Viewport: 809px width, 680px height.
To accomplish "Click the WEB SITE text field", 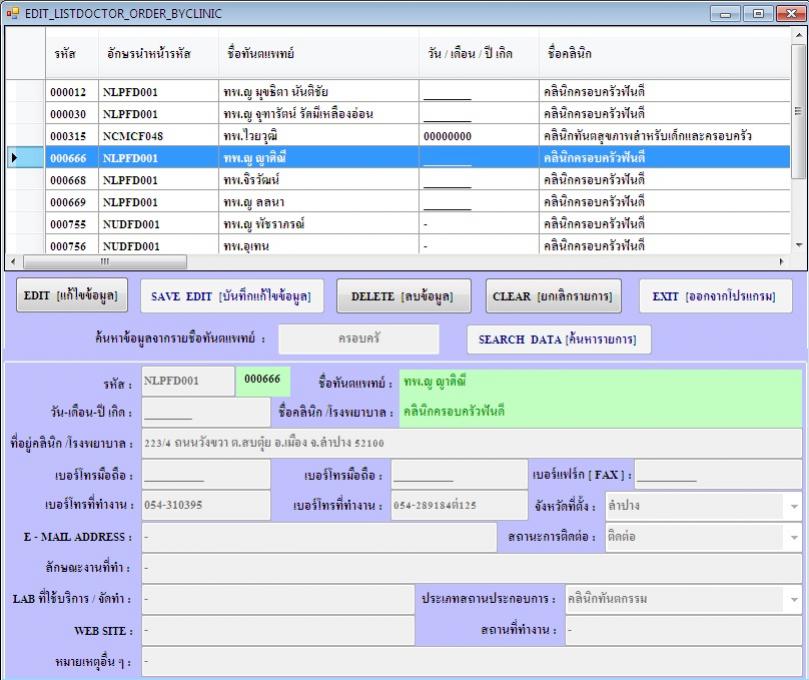I will click(x=277, y=631).
